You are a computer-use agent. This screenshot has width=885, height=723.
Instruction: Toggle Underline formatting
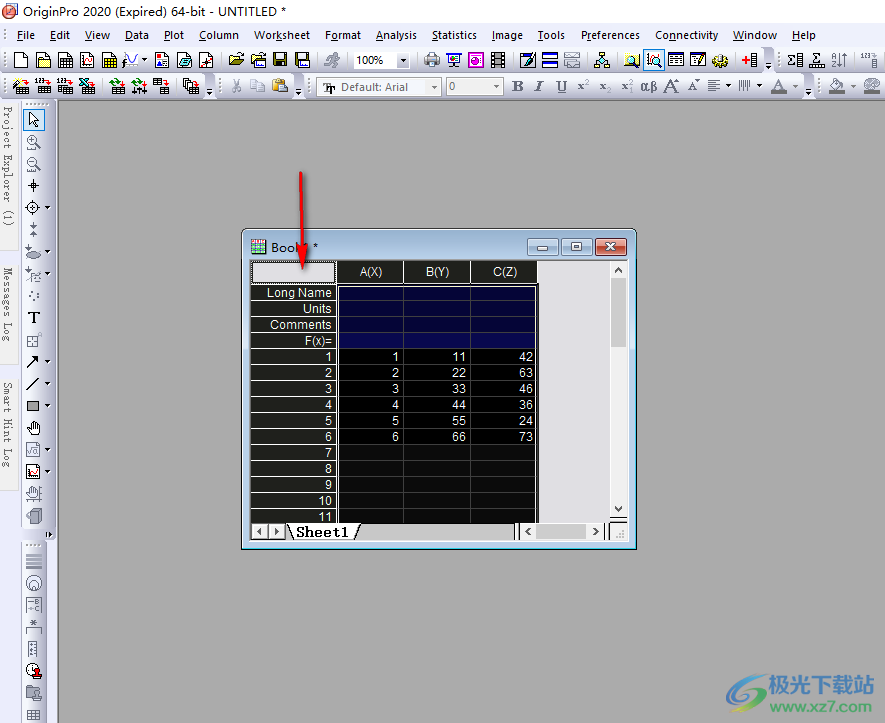pyautogui.click(x=561, y=86)
